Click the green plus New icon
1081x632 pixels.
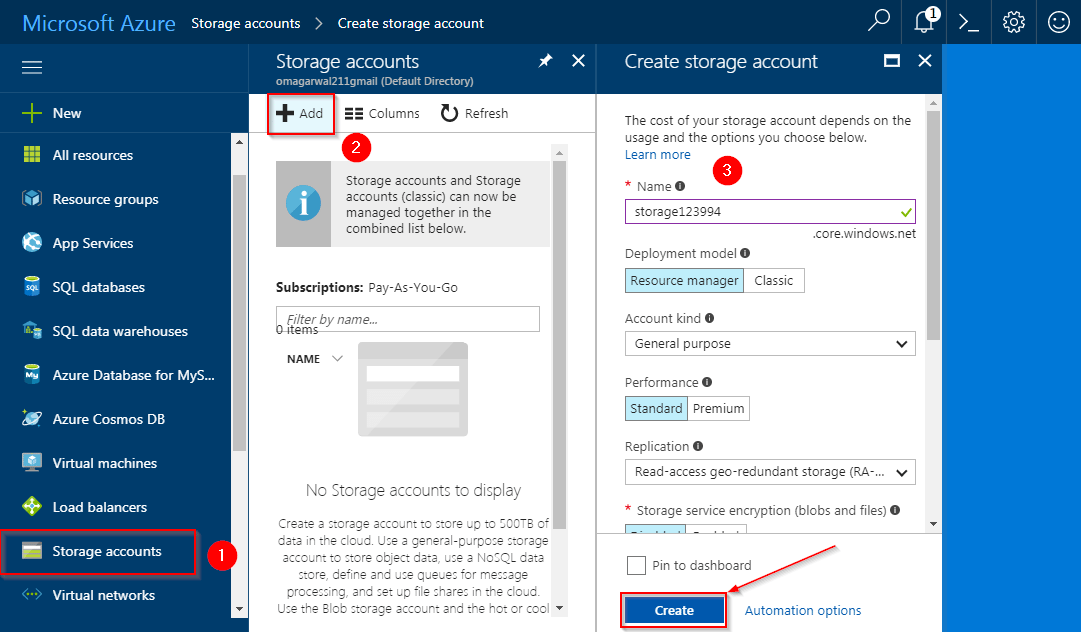(32, 113)
